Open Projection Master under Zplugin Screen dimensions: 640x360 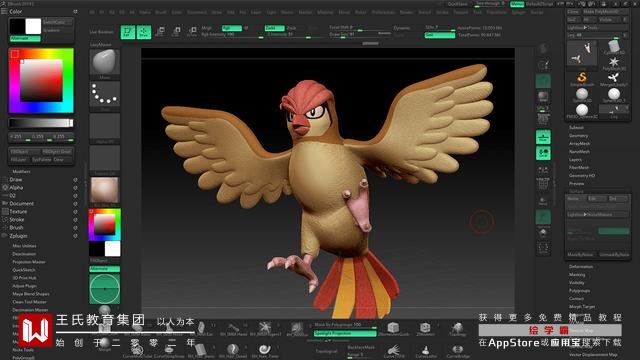29,262
